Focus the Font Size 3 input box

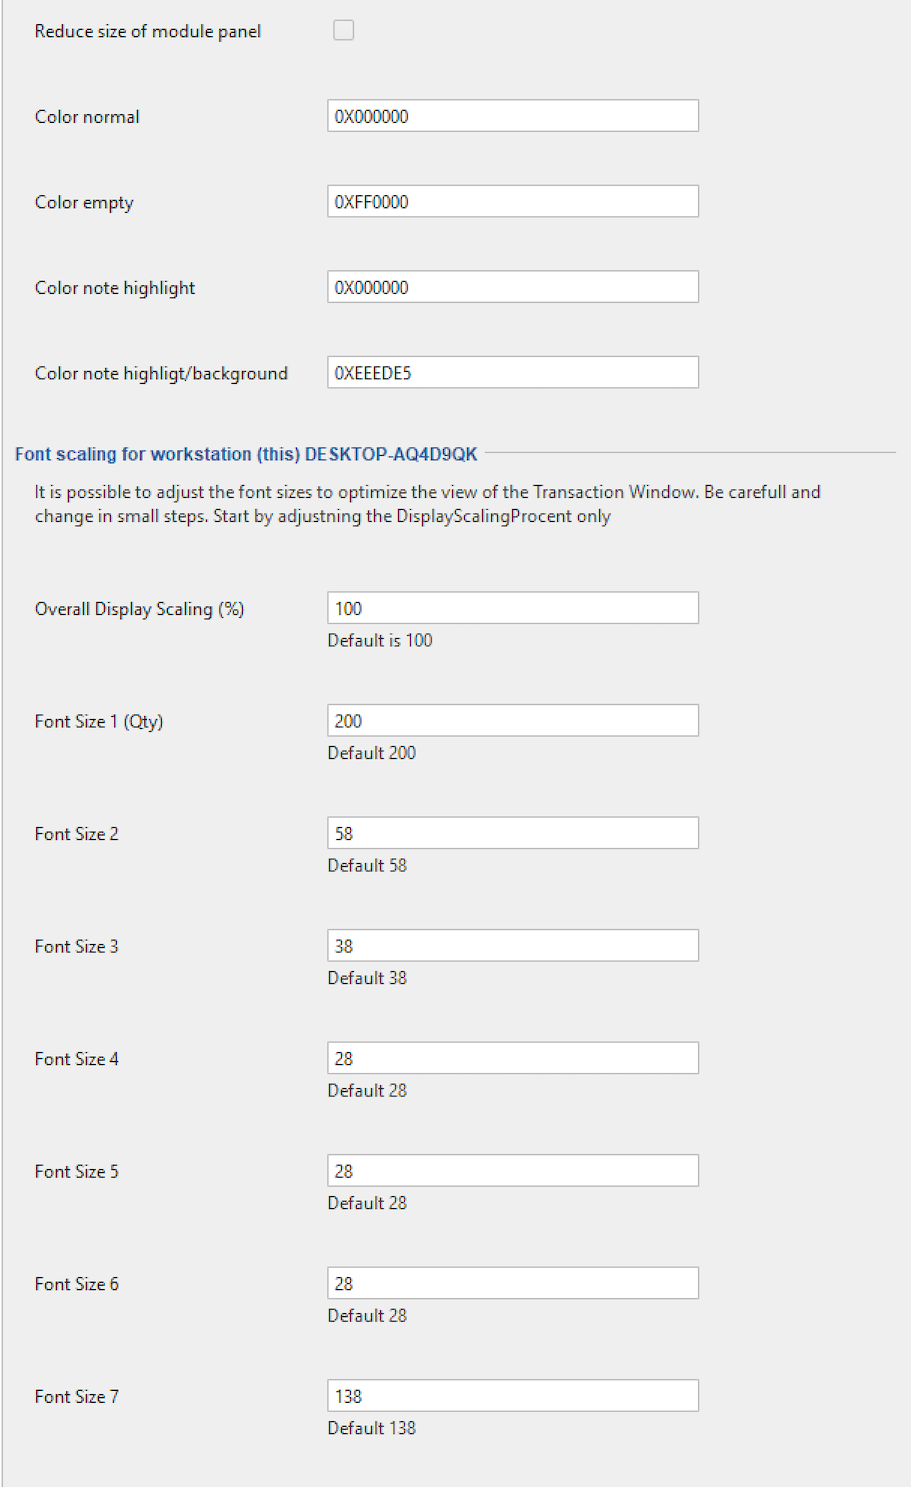pyautogui.click(x=513, y=946)
